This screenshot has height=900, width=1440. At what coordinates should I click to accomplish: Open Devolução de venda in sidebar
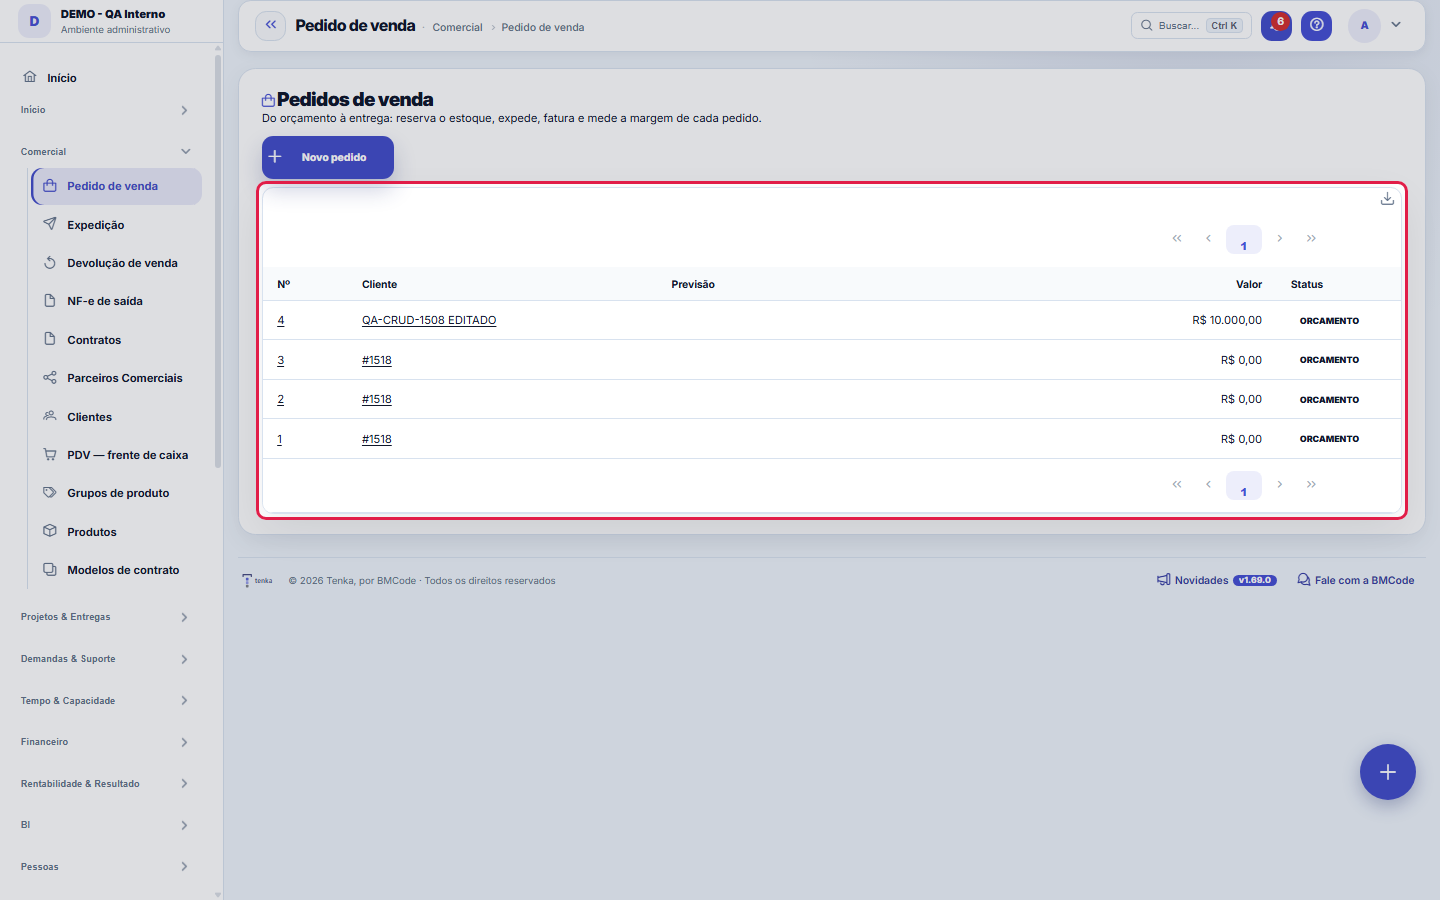[x=117, y=263]
